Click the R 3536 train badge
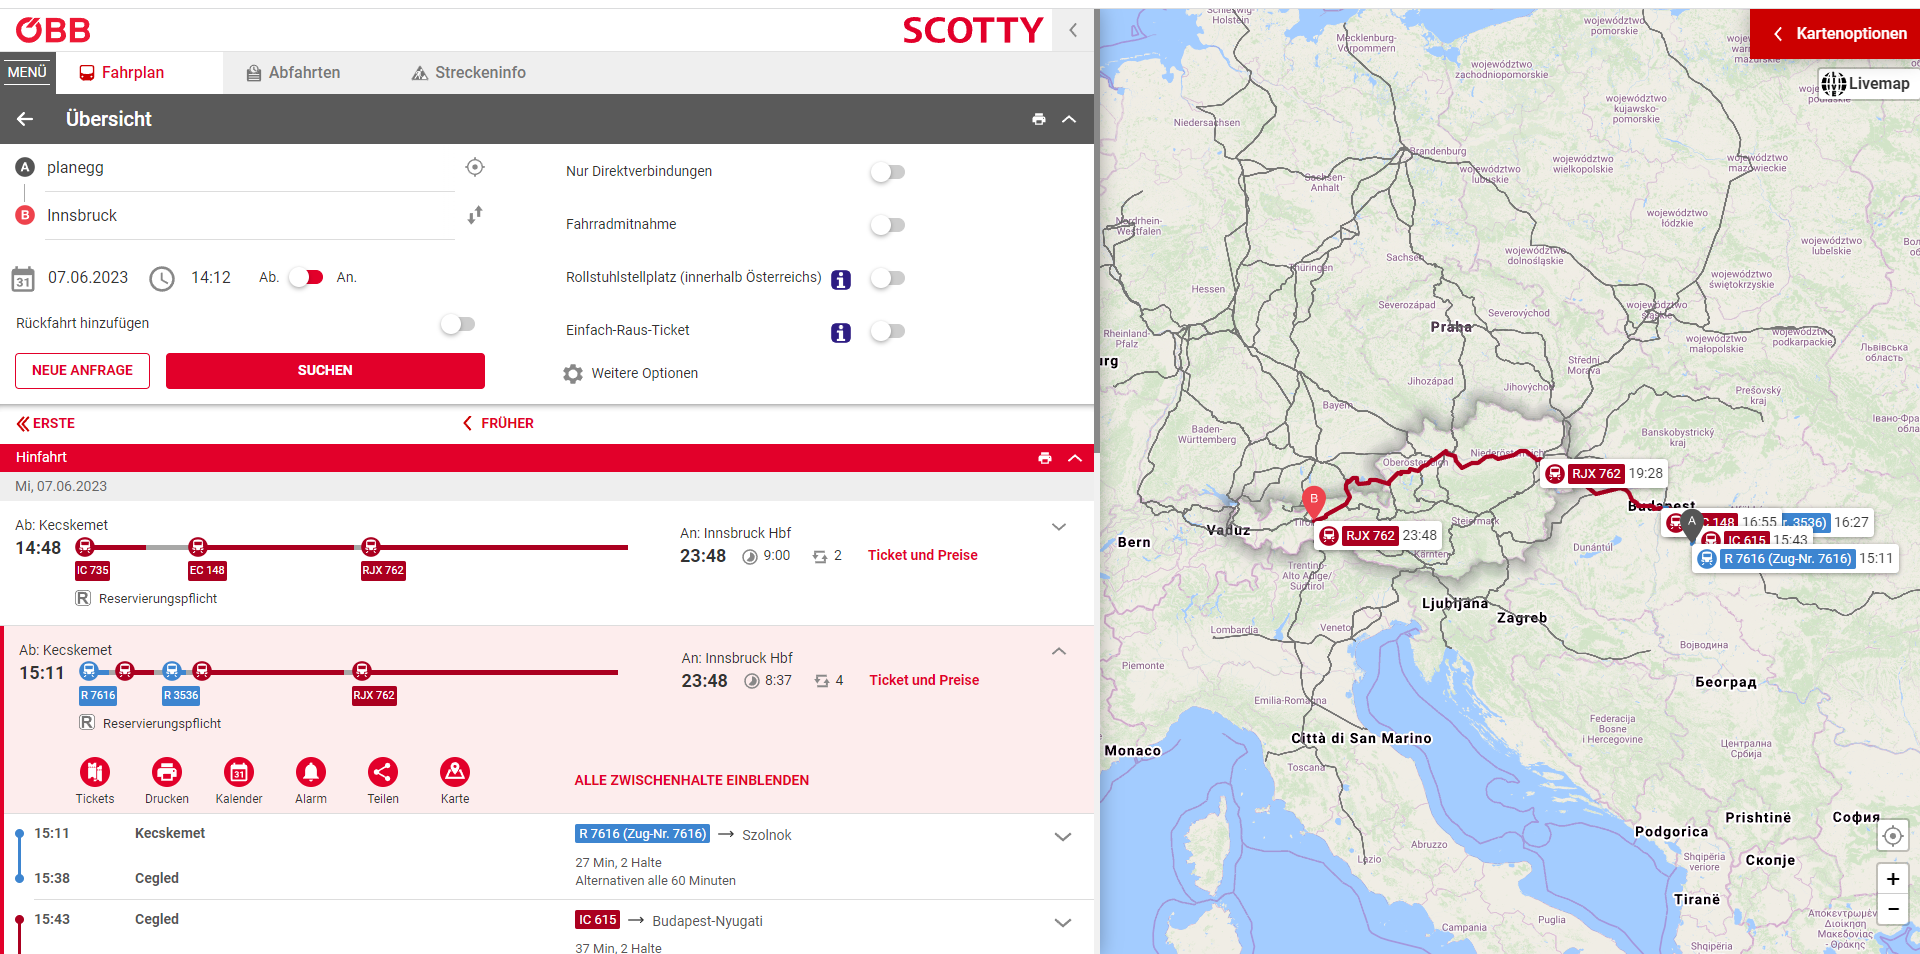 [x=181, y=695]
